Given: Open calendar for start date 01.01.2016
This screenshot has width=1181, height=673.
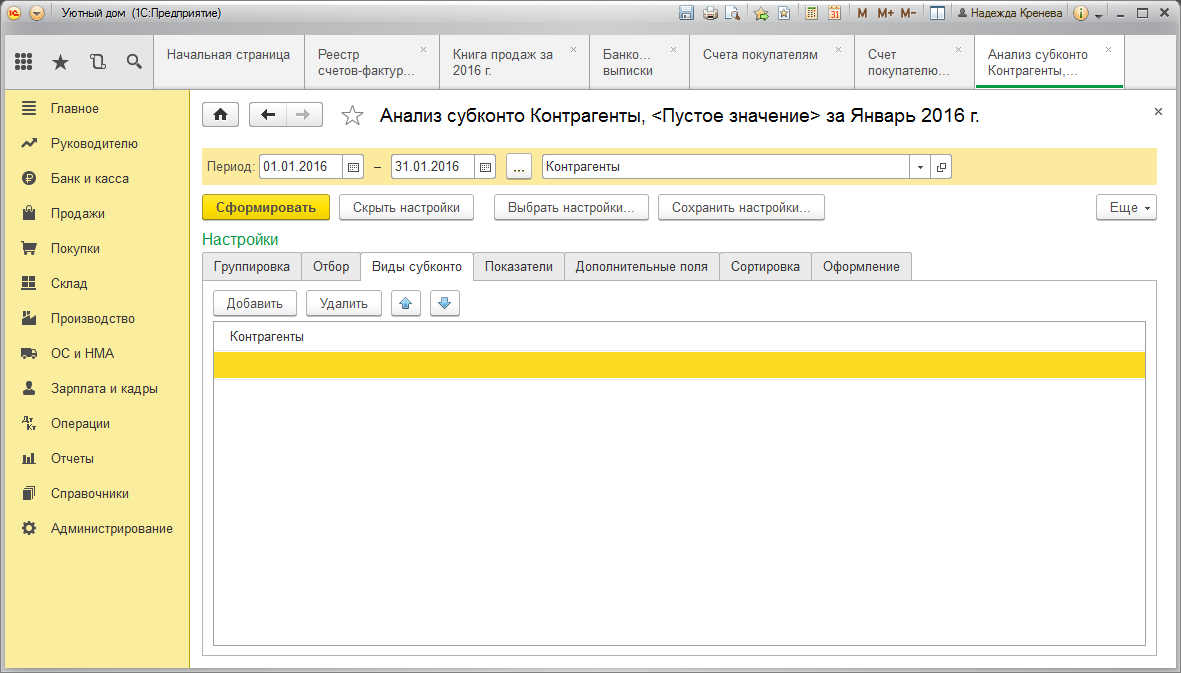Looking at the screenshot, I should pyautogui.click(x=353, y=167).
